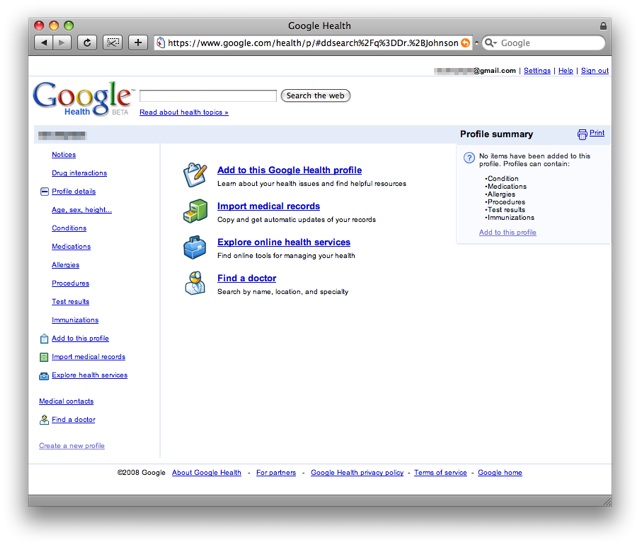The image size is (640, 545).
Task: Click the Google Health web search box
Action: [208, 96]
